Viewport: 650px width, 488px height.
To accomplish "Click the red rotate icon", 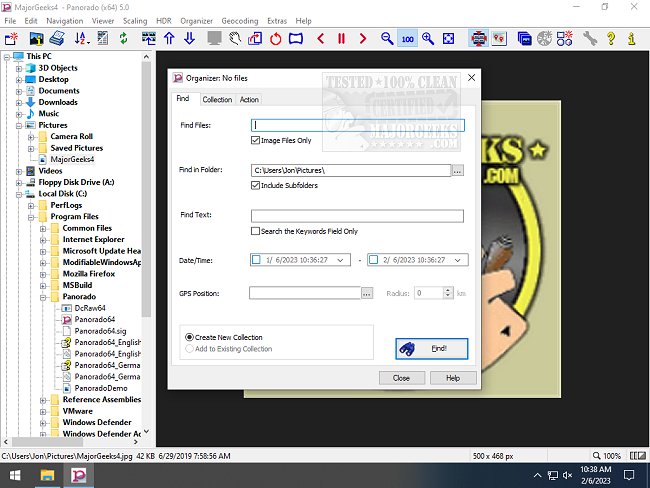I will (x=276, y=39).
